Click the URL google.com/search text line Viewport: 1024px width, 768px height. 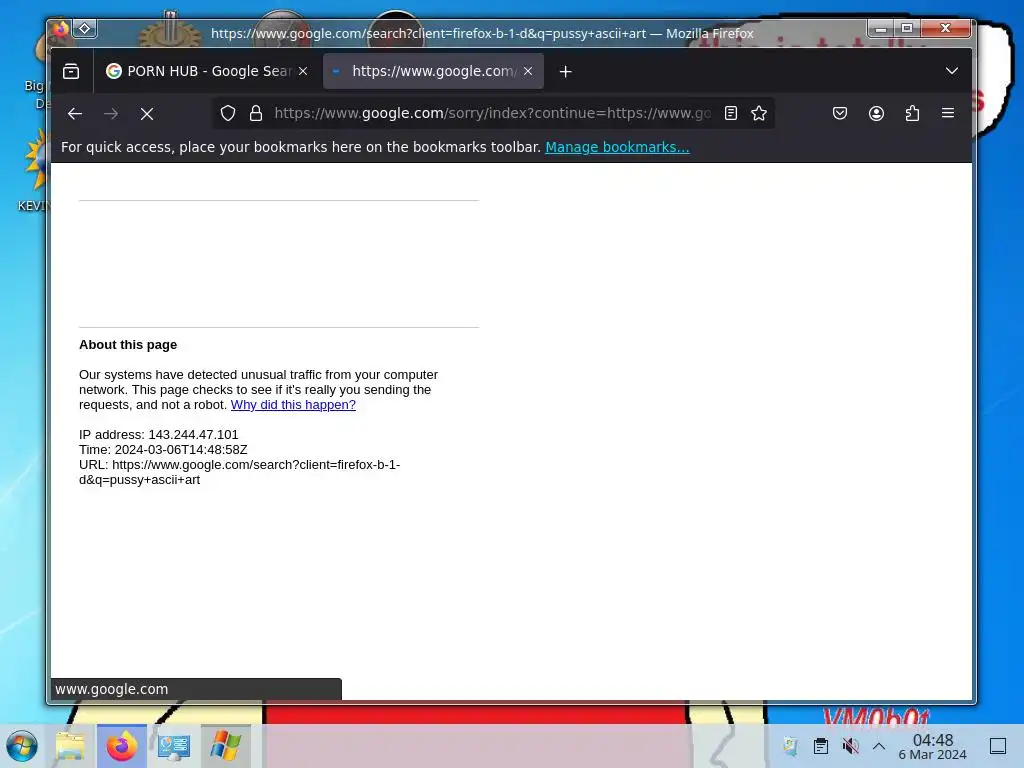click(x=240, y=472)
